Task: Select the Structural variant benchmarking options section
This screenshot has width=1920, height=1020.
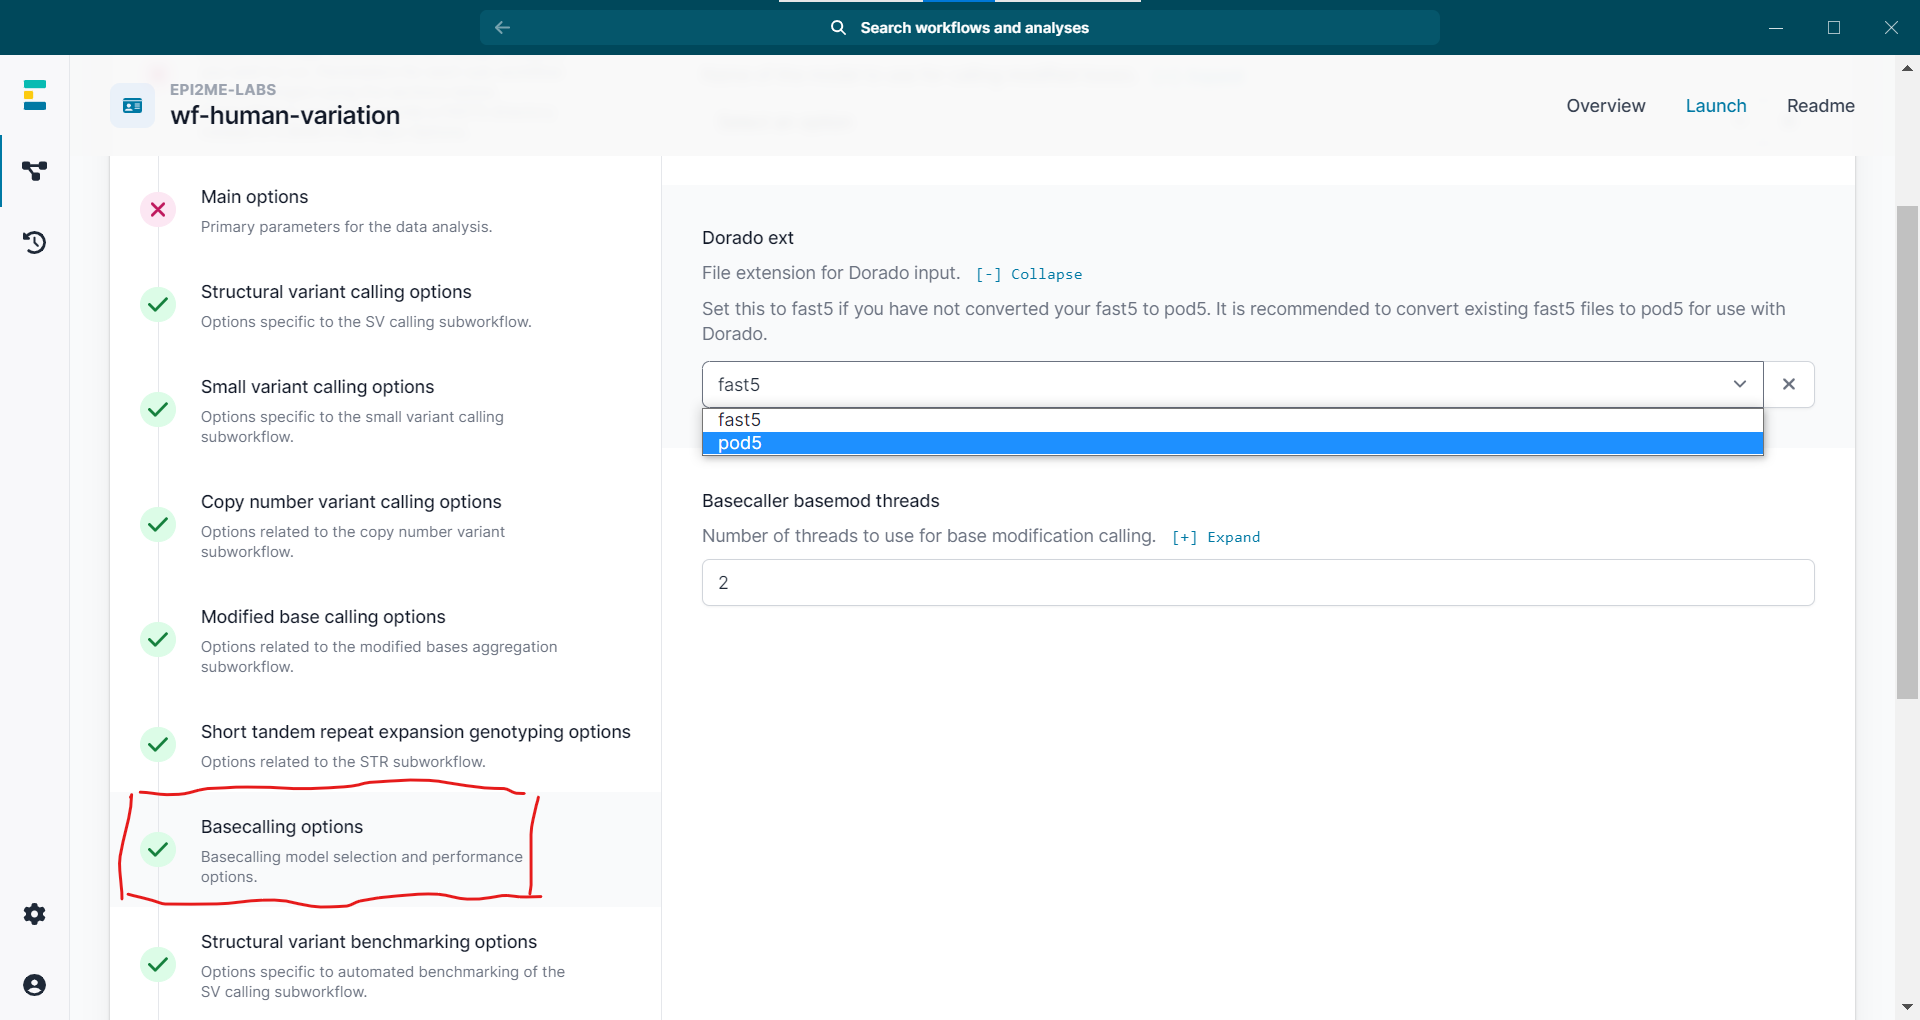Action: pos(368,941)
